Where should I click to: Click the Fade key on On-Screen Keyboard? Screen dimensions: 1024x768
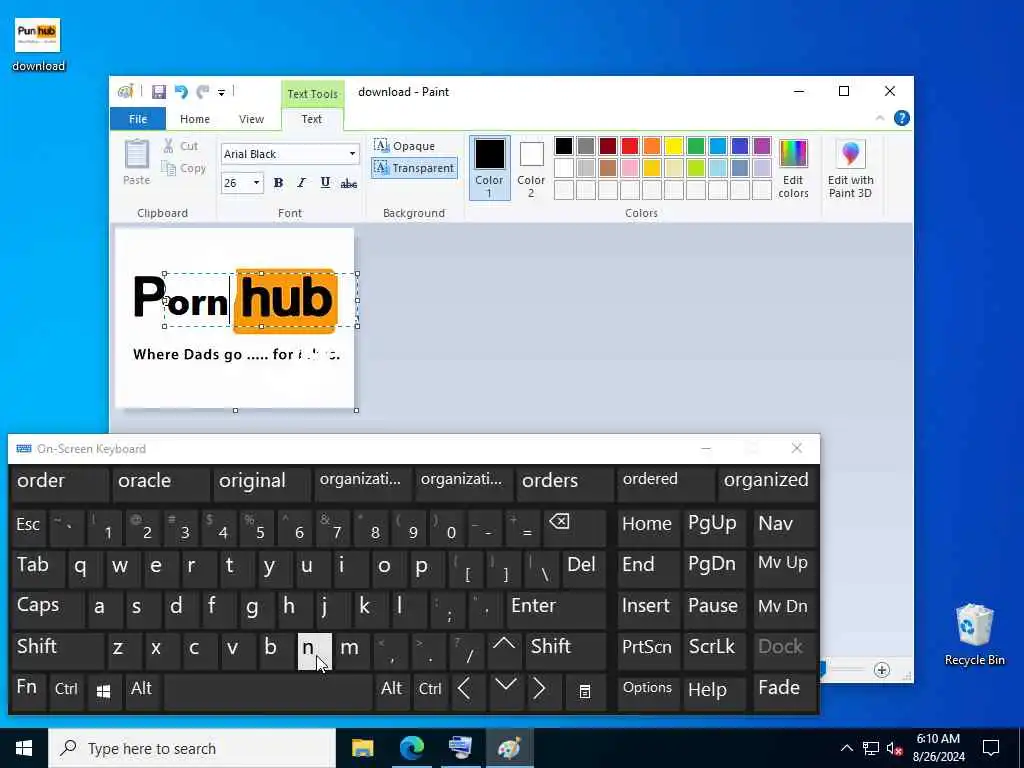pyautogui.click(x=784, y=691)
